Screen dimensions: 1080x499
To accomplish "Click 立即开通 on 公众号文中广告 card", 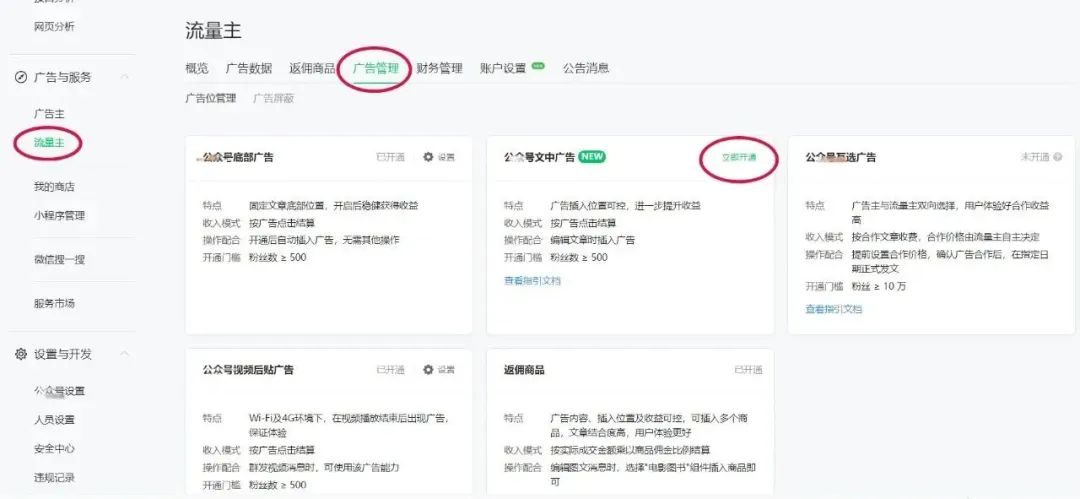I will point(739,157).
